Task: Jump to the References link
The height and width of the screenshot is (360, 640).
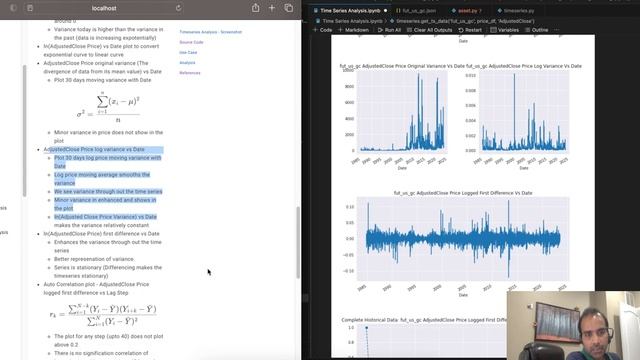Action: [190, 73]
